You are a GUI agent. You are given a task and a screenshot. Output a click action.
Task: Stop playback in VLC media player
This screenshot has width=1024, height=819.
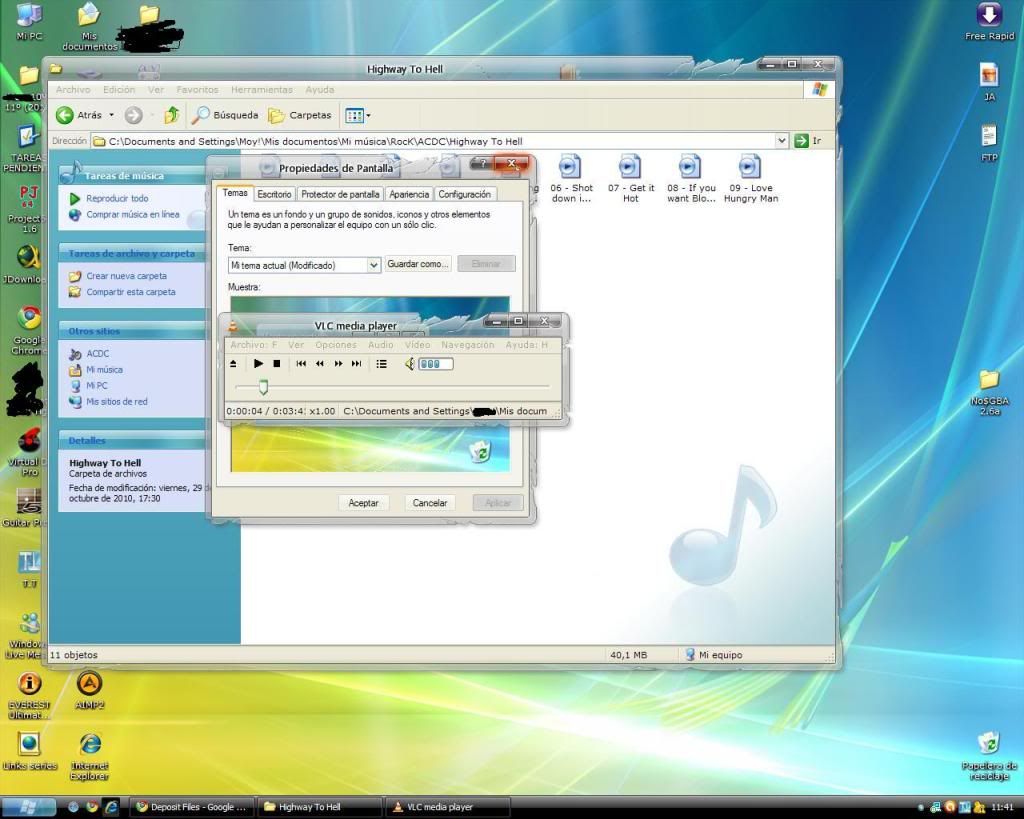pos(277,364)
